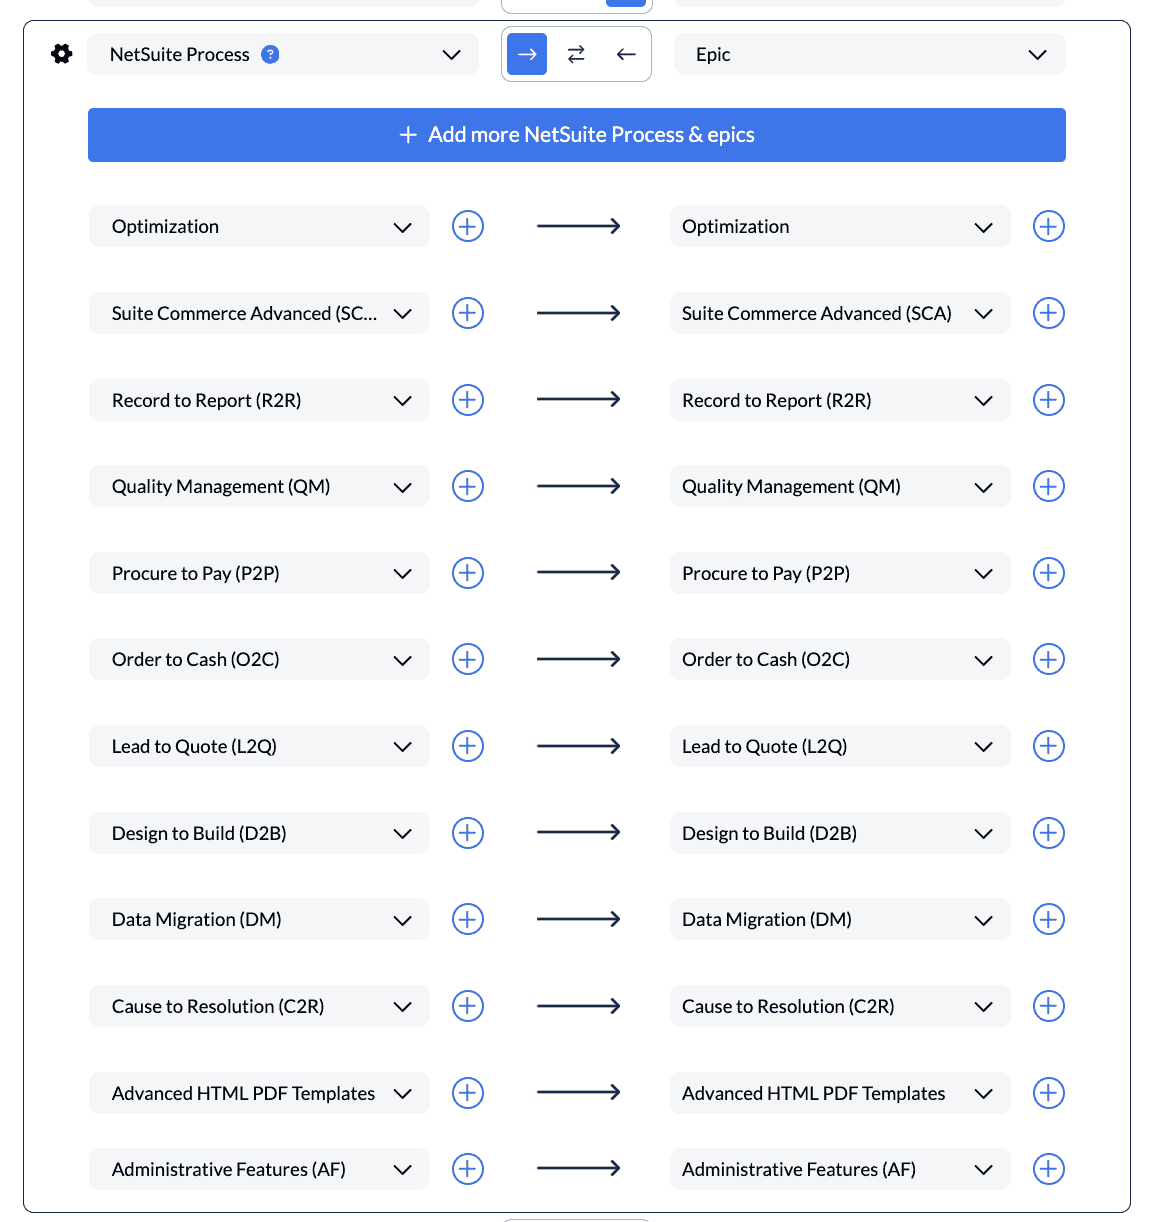Image resolution: width=1150 pixels, height=1222 pixels.
Task: Open left Design to Build (D2B) dropdown
Action: (x=259, y=833)
